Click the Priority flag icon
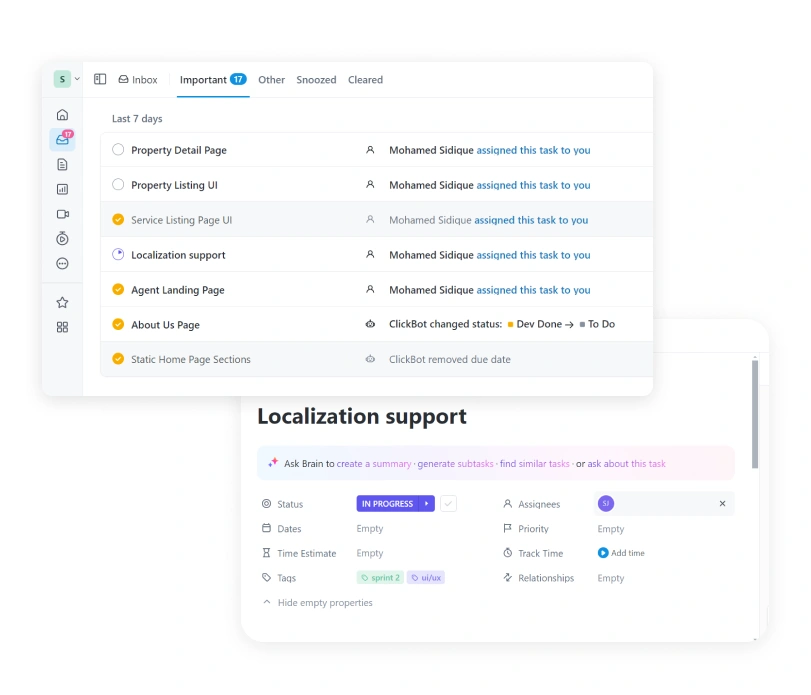Viewport: 811px width, 695px height. tap(507, 528)
